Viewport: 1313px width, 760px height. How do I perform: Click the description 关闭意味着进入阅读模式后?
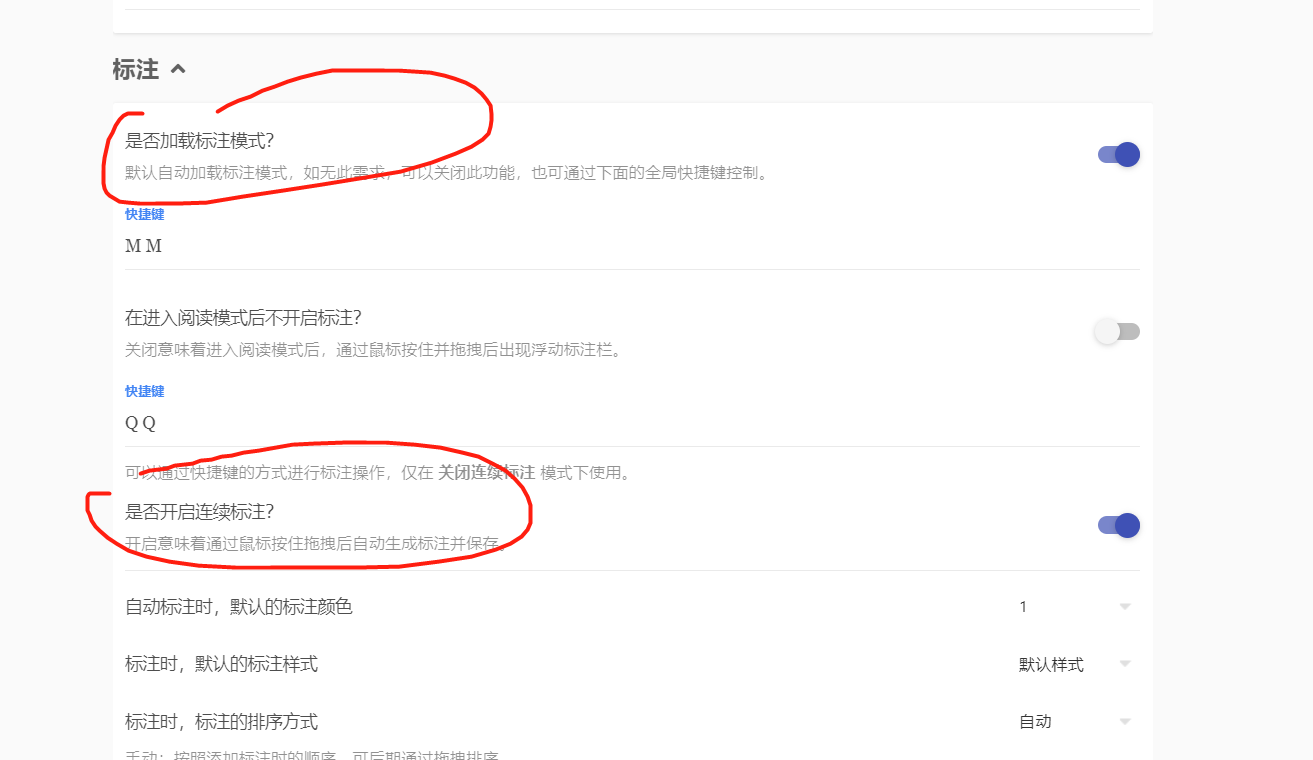373,350
